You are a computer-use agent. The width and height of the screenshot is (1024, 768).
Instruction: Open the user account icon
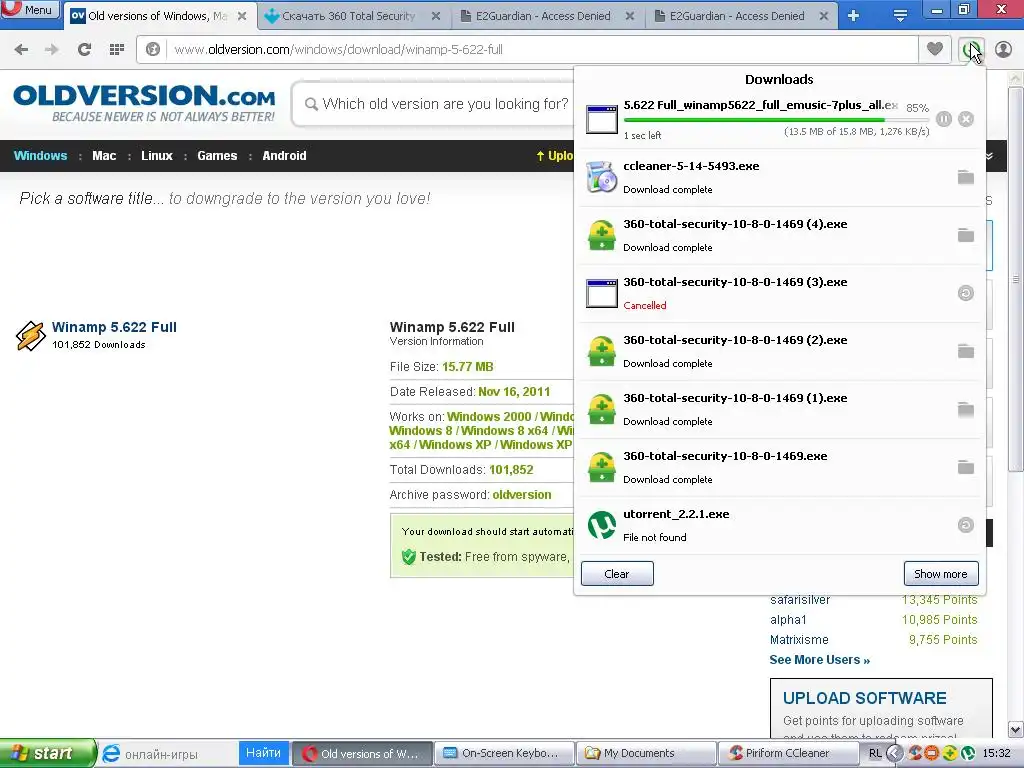1003,50
